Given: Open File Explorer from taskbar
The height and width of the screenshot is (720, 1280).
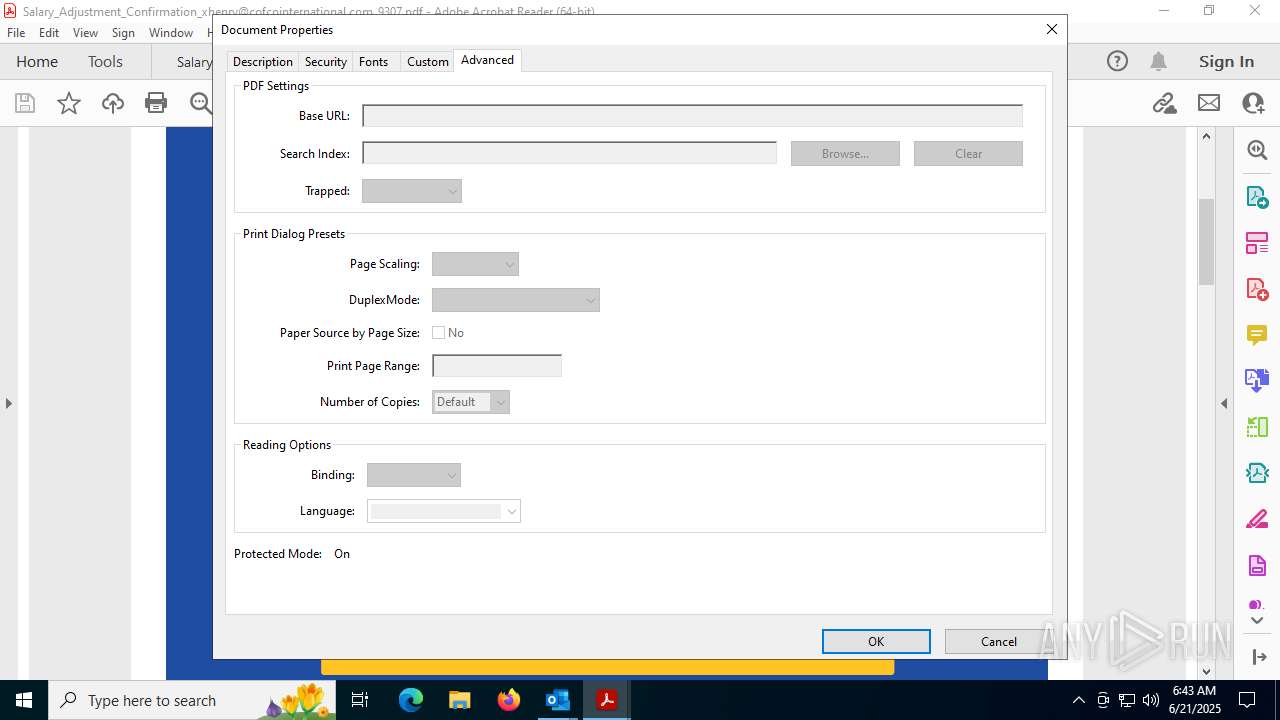Looking at the screenshot, I should (460, 700).
